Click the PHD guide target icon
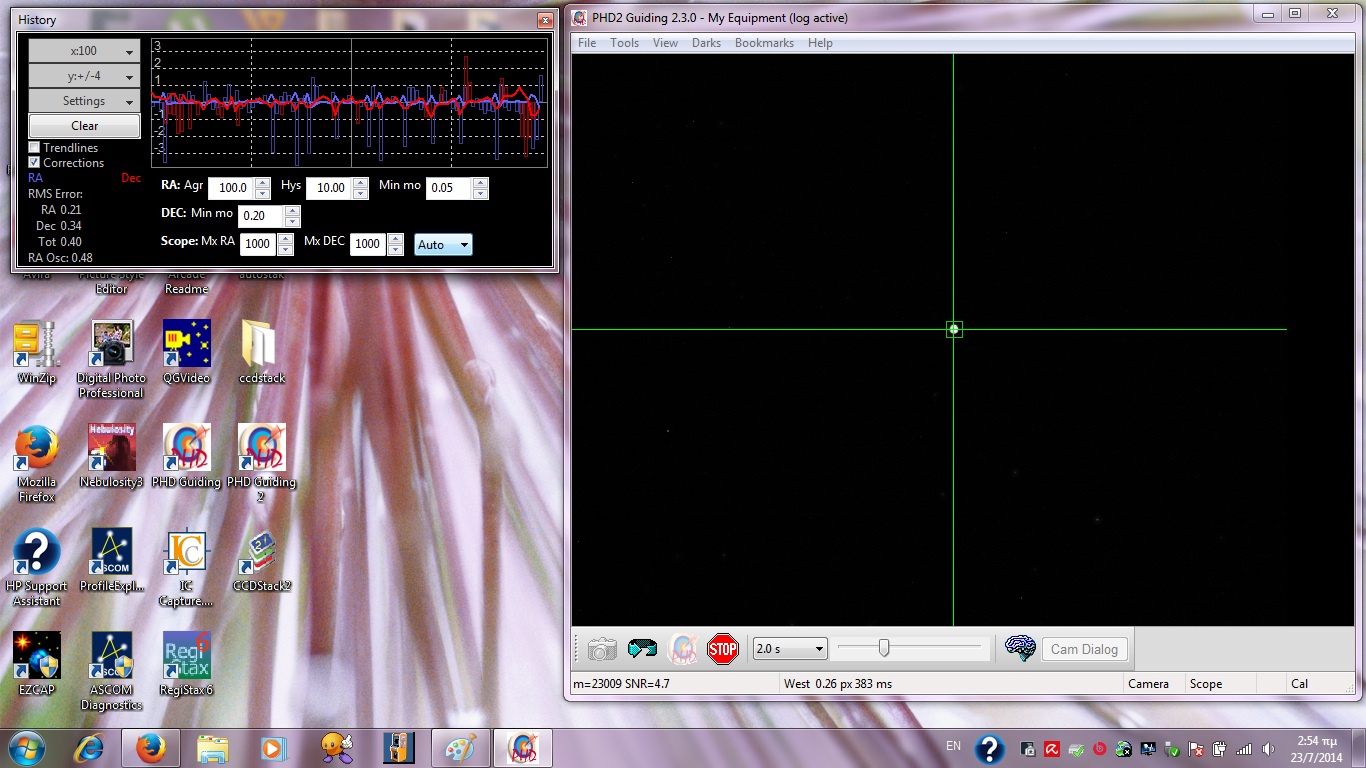This screenshot has height=768, width=1366. pyautogui.click(x=682, y=649)
